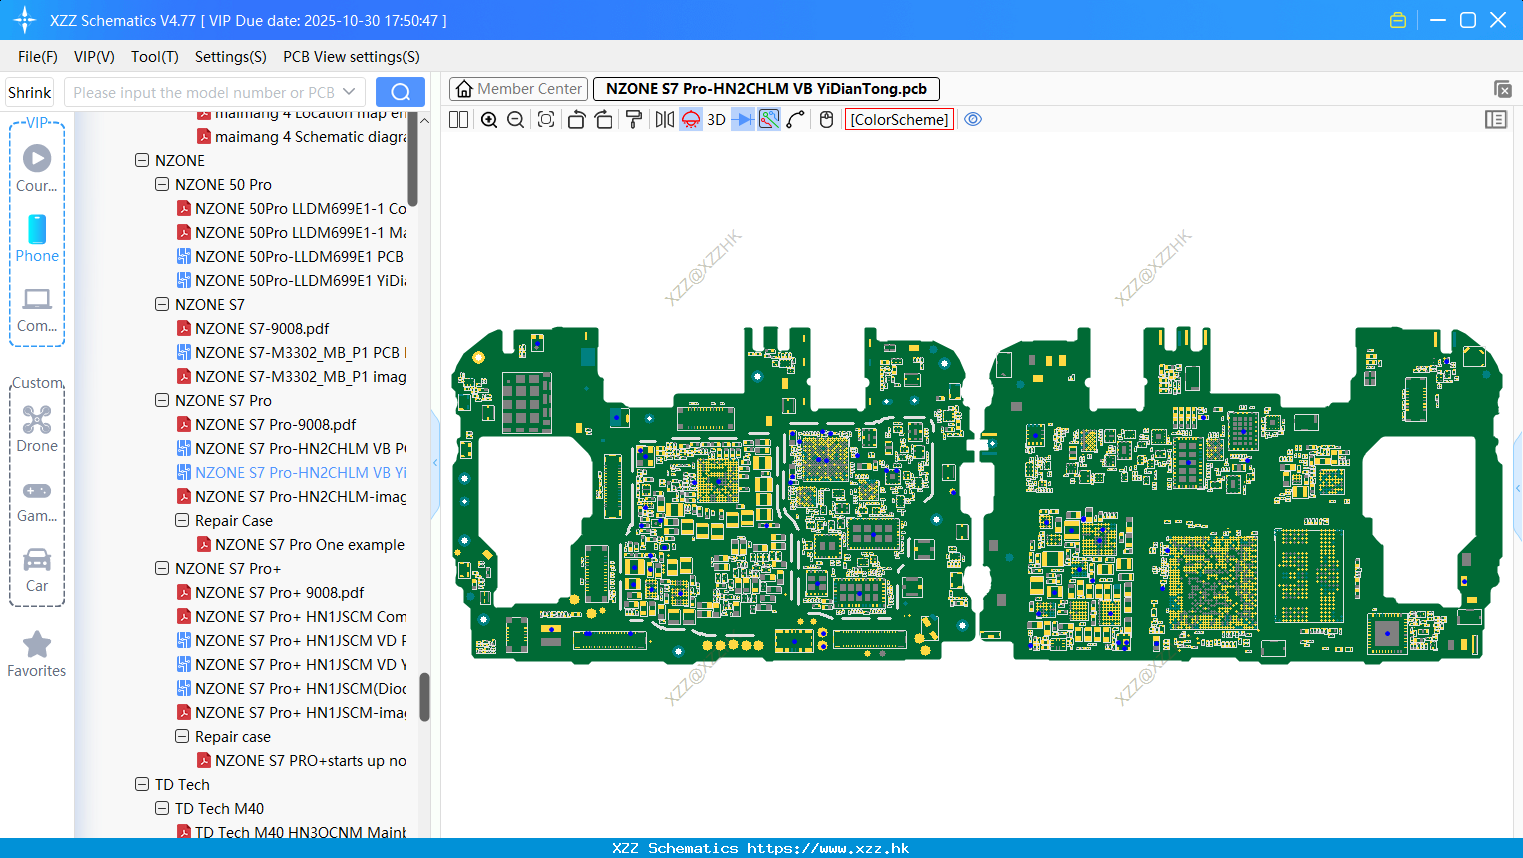Open the mouse settings icon

click(826, 119)
